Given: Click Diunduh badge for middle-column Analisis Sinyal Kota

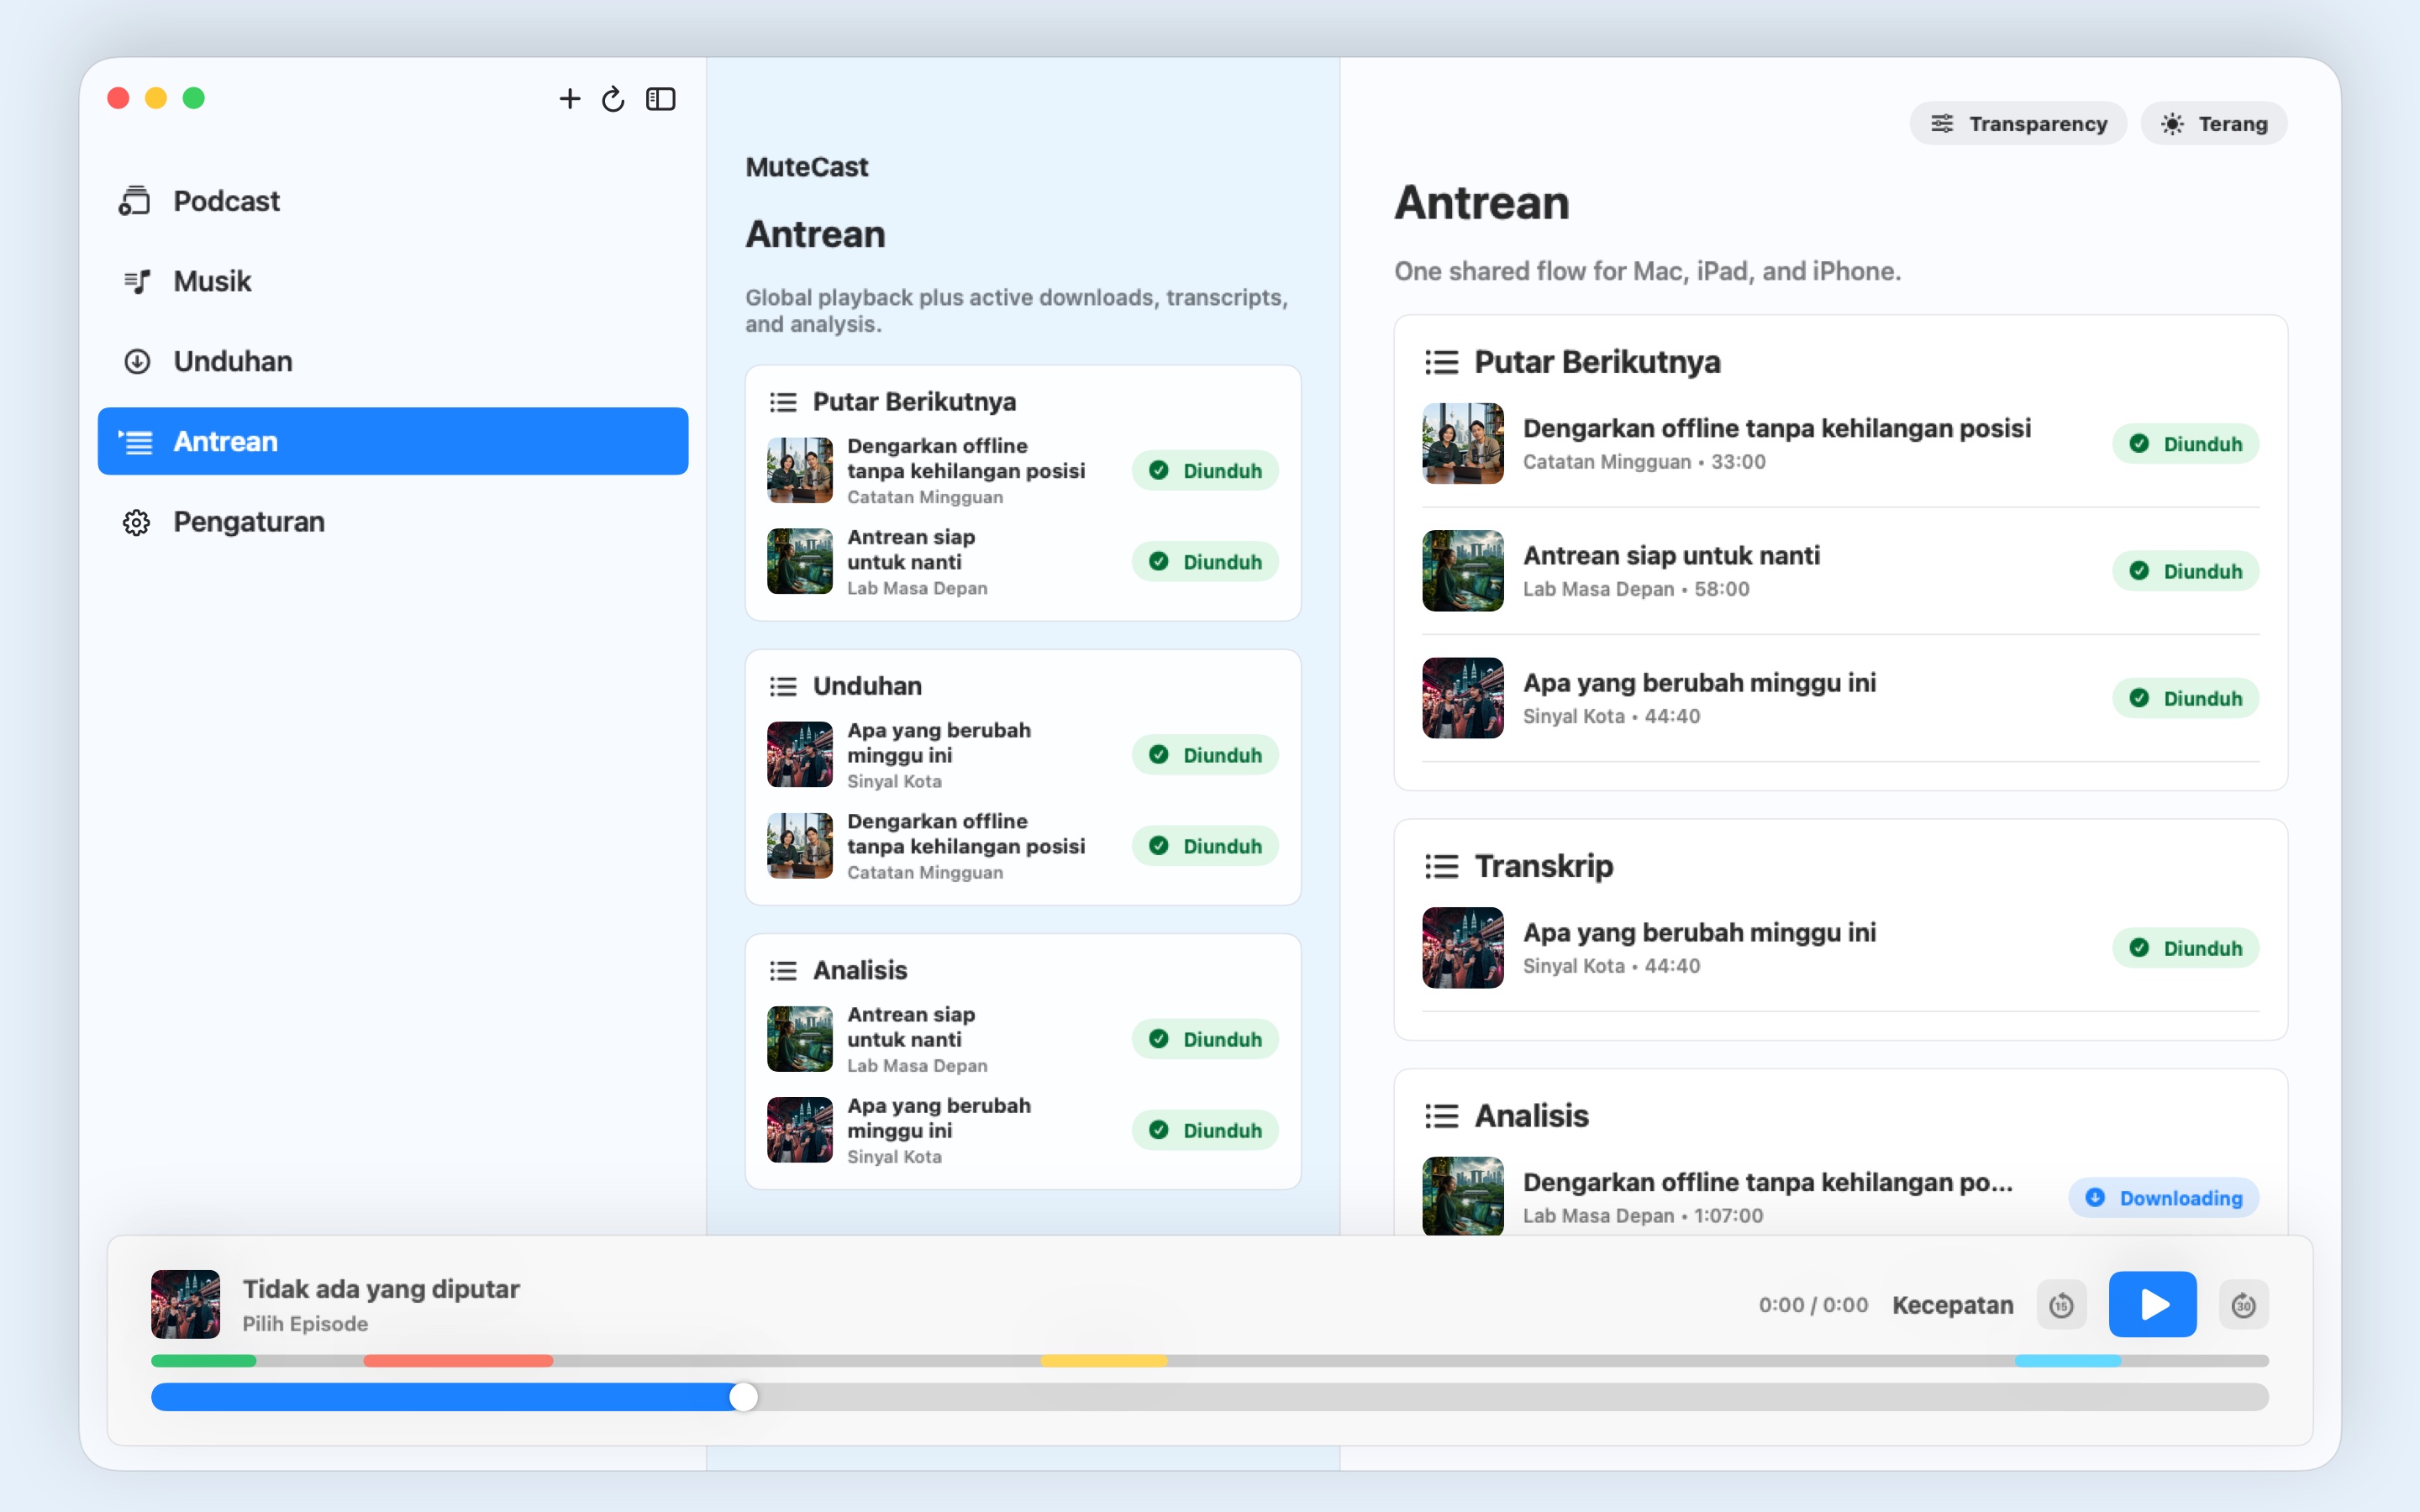Looking at the screenshot, I should tap(1205, 1129).
